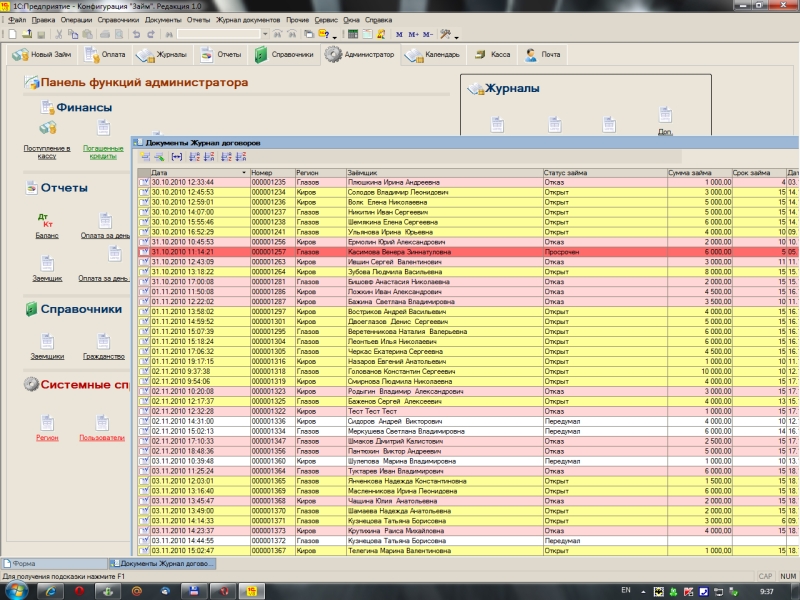Click the Поступление в кассу money icon

pyautogui.click(x=46, y=129)
